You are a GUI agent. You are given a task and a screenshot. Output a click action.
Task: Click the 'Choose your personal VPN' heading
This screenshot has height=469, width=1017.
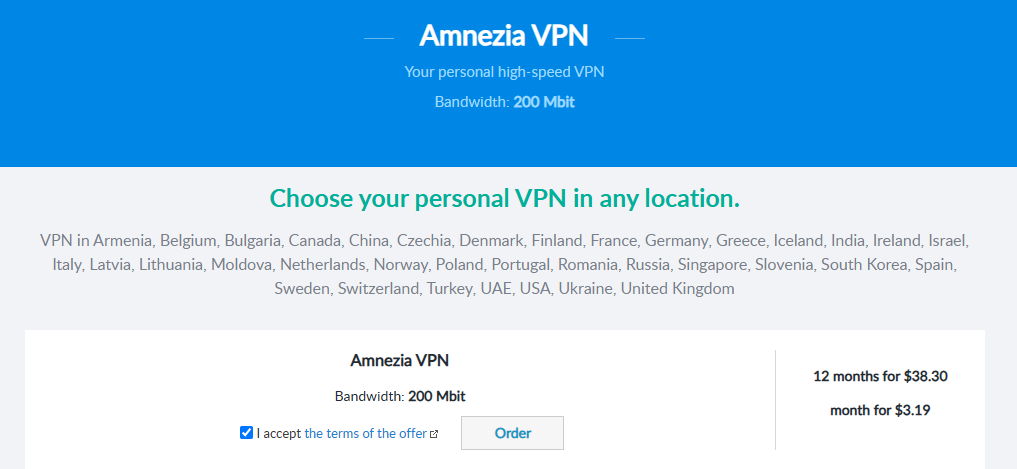(505, 198)
